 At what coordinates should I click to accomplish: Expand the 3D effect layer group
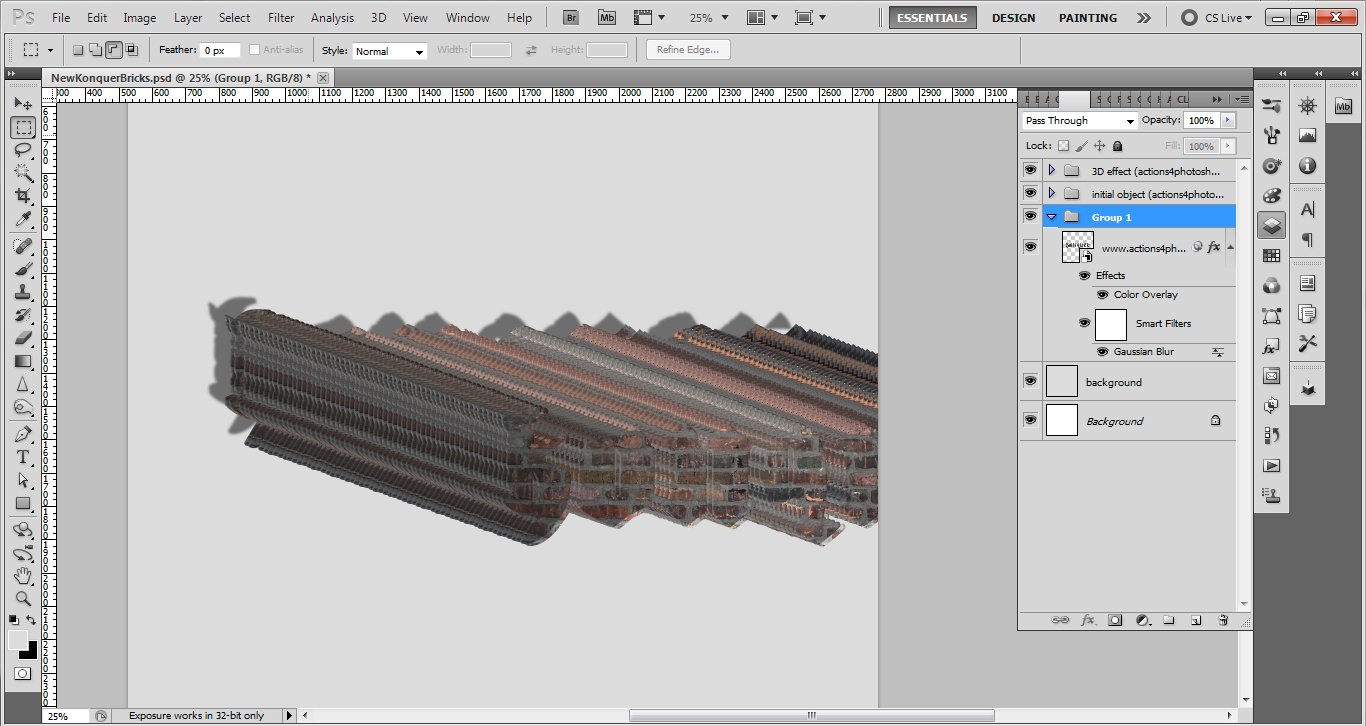1051,171
